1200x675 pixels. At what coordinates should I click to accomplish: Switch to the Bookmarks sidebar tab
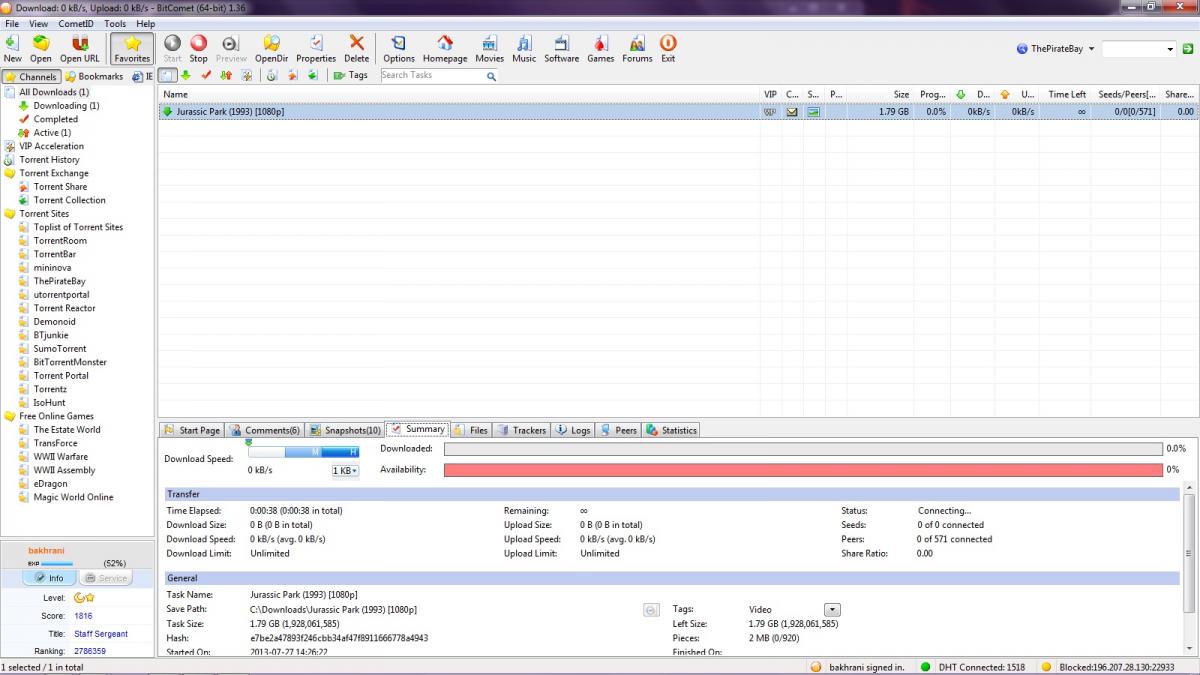[x=94, y=76]
